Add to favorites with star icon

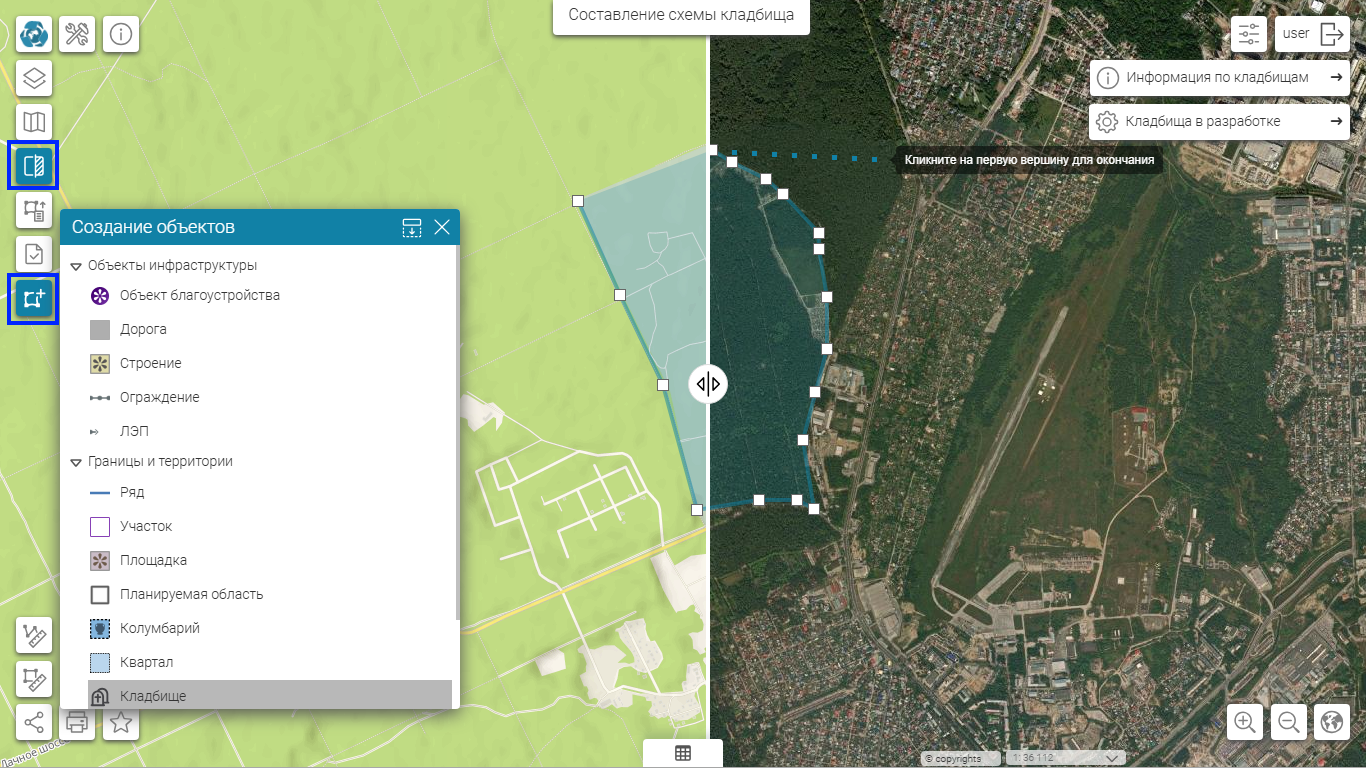(121, 722)
